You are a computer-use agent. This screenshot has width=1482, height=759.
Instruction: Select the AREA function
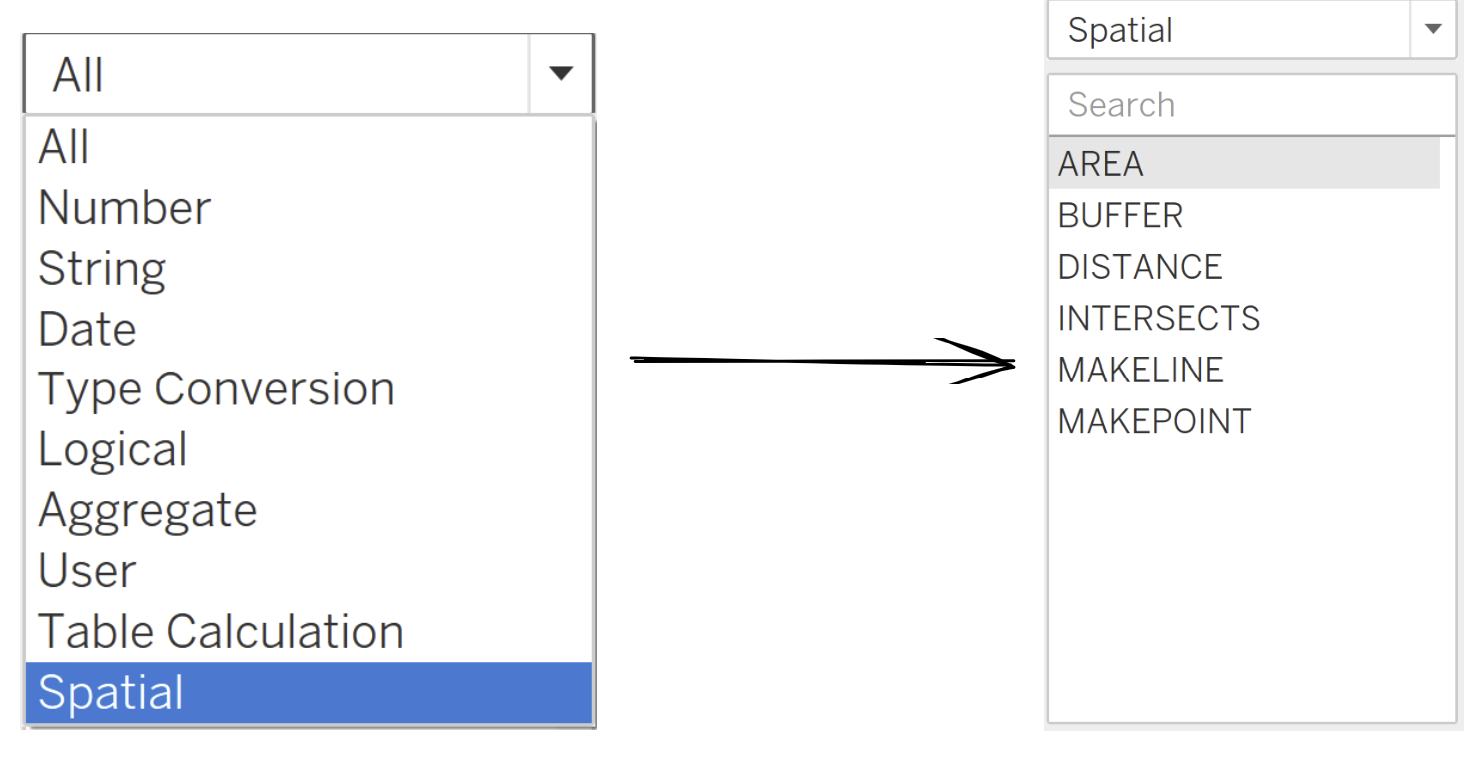[1100, 164]
